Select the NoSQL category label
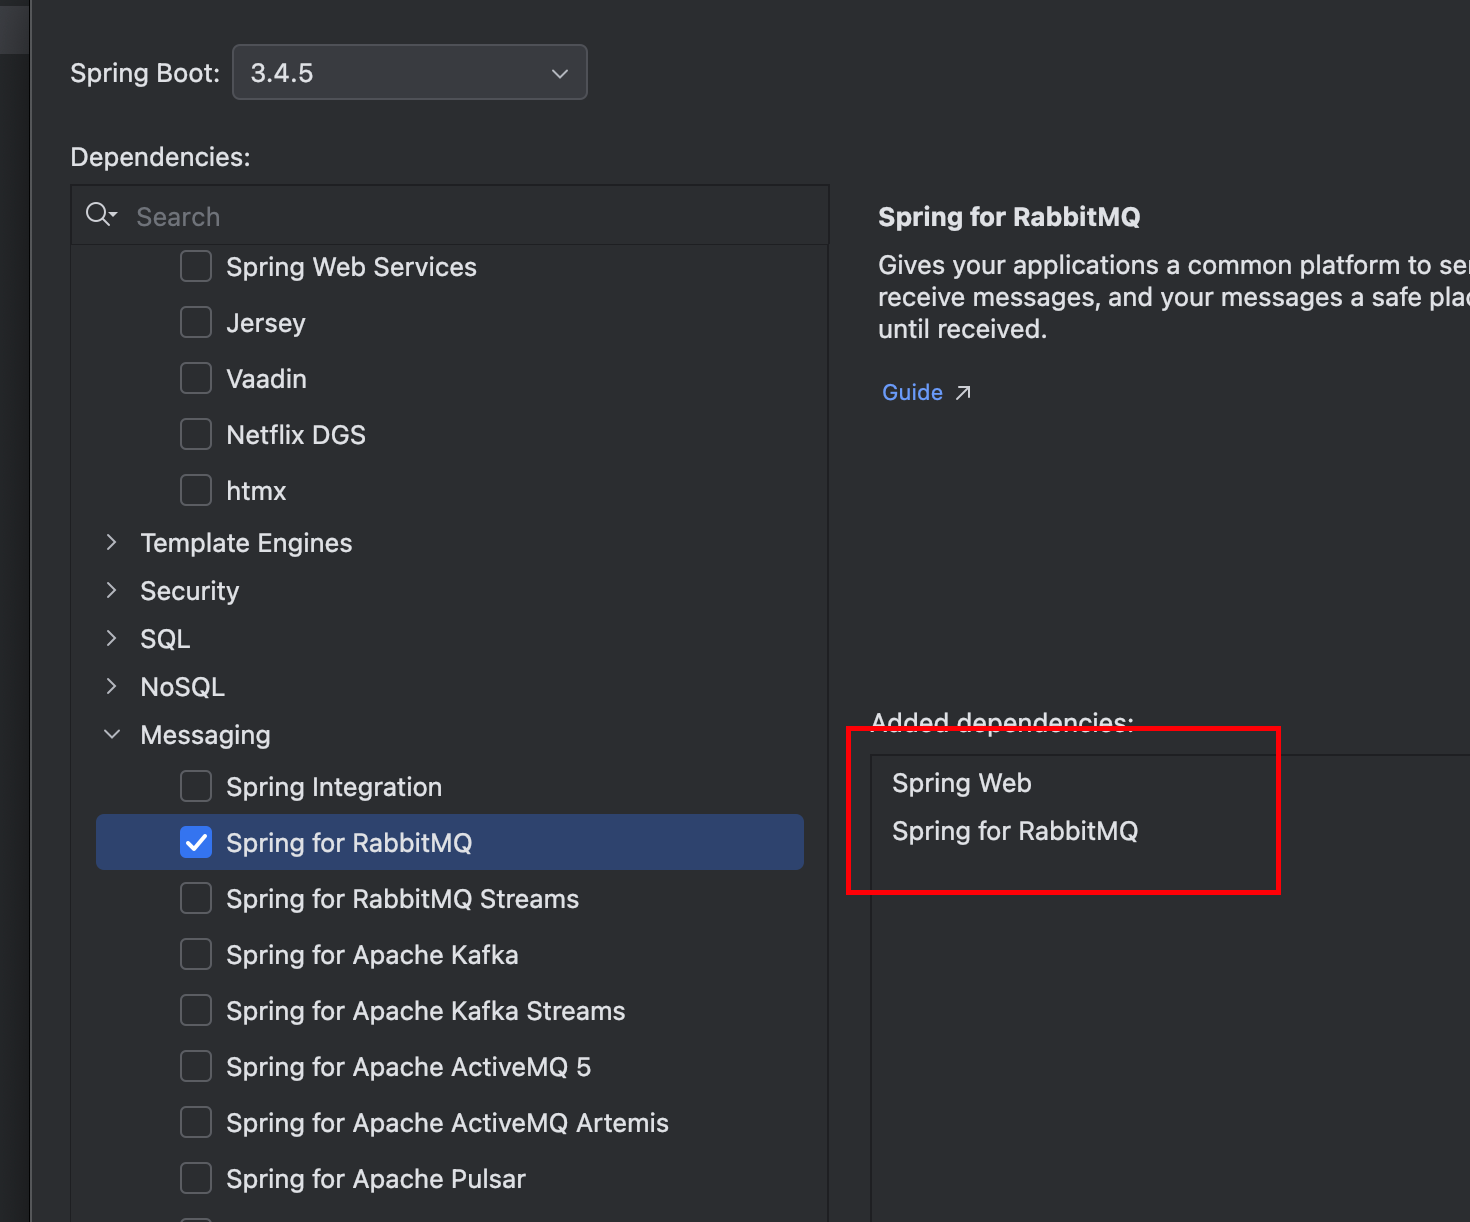The height and width of the screenshot is (1222, 1470). click(x=182, y=687)
